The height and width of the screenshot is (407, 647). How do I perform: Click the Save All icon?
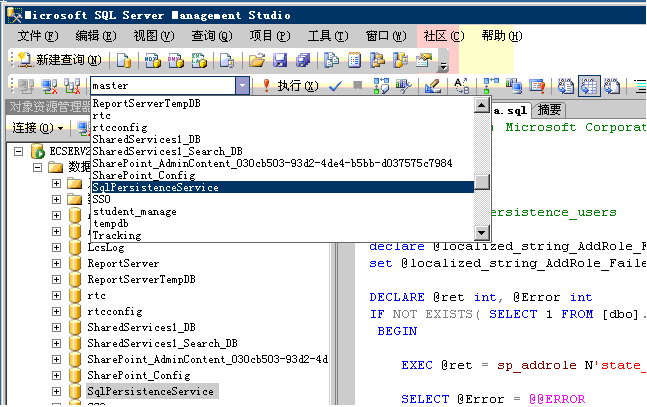click(303, 61)
